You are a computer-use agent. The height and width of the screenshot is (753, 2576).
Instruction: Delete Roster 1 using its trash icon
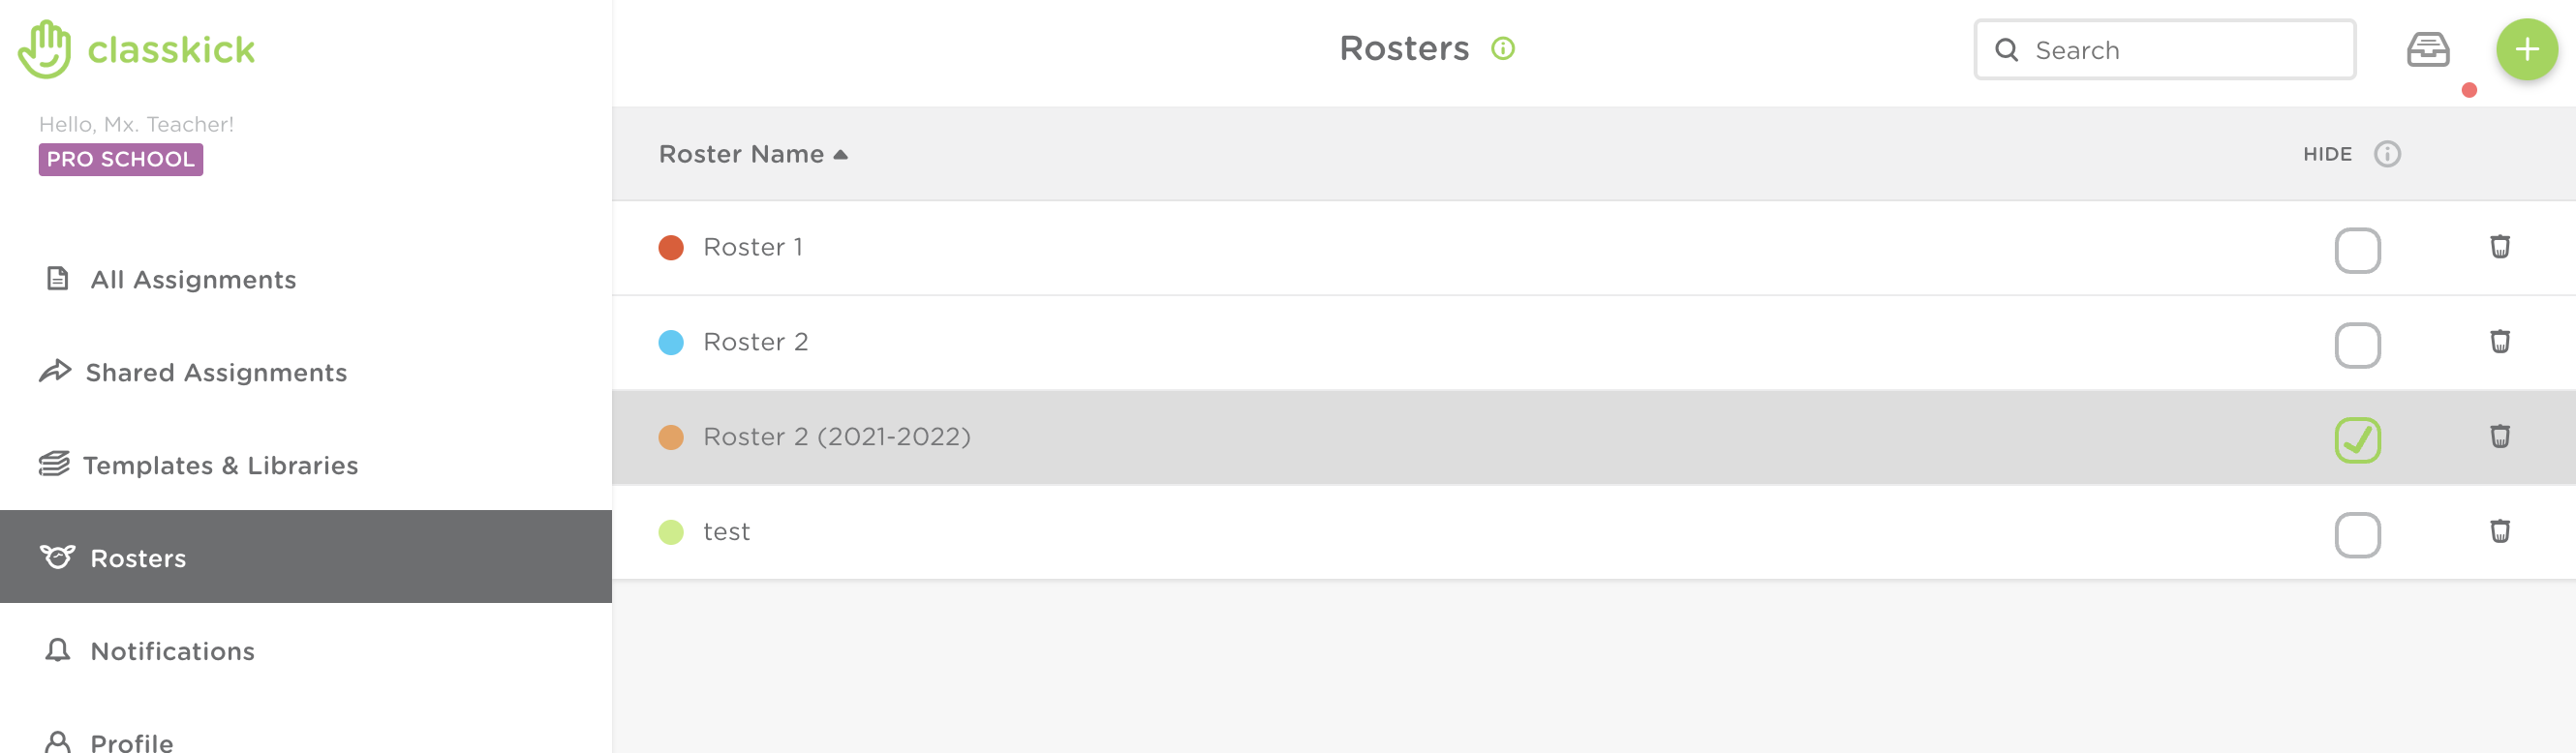[x=2499, y=247]
